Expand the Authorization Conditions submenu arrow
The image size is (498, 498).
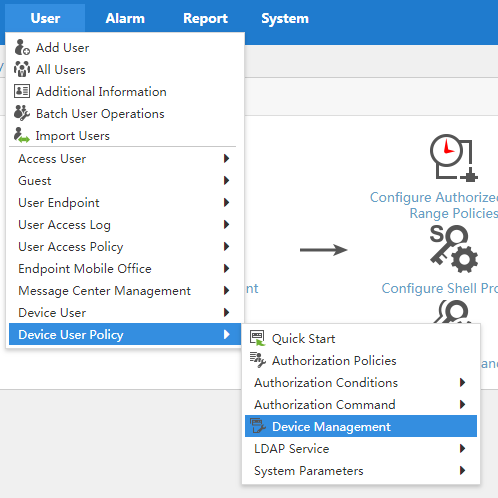[x=462, y=382]
